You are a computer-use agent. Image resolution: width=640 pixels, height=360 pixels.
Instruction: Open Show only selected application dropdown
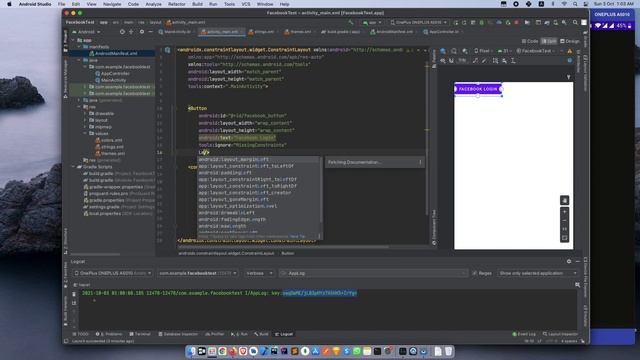538,273
